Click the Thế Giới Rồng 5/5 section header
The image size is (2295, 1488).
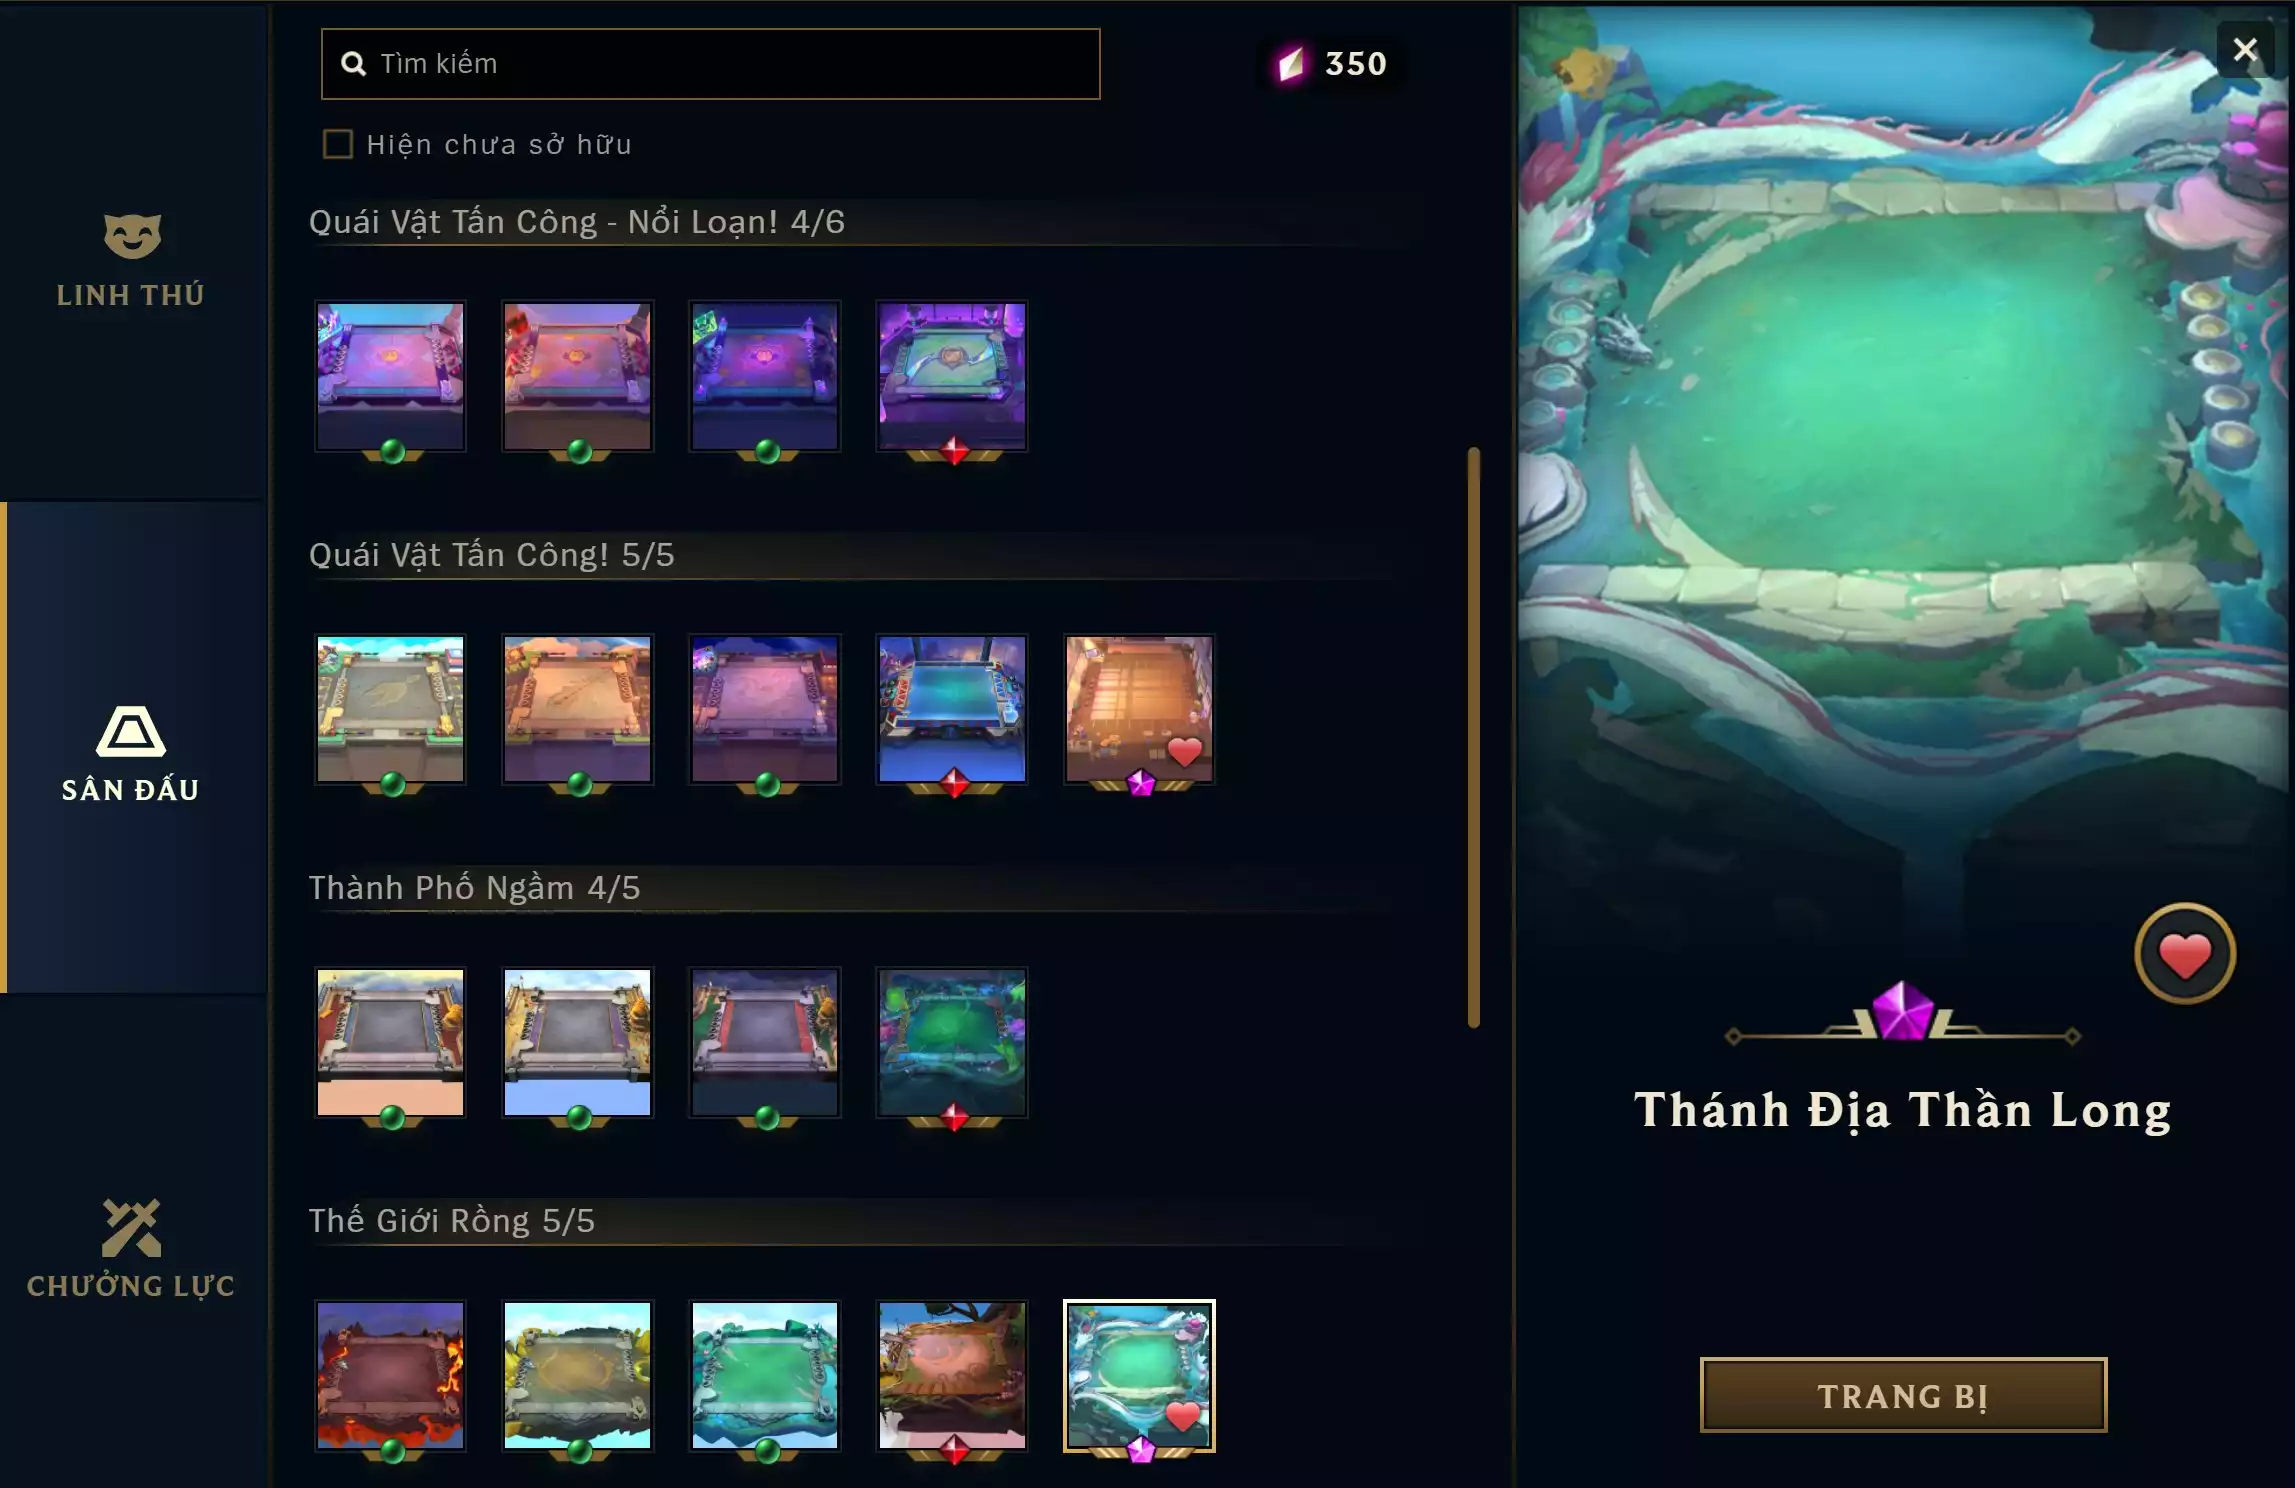[451, 1221]
